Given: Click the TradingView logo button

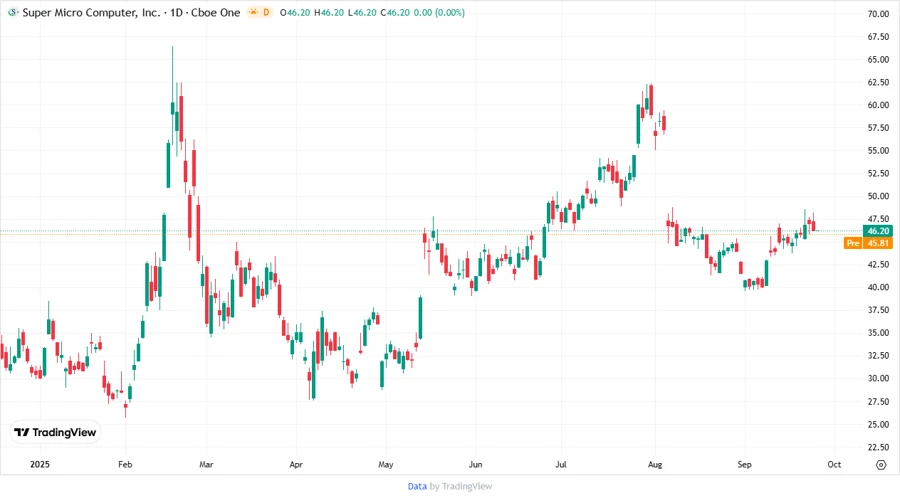Looking at the screenshot, I should tap(55, 433).
